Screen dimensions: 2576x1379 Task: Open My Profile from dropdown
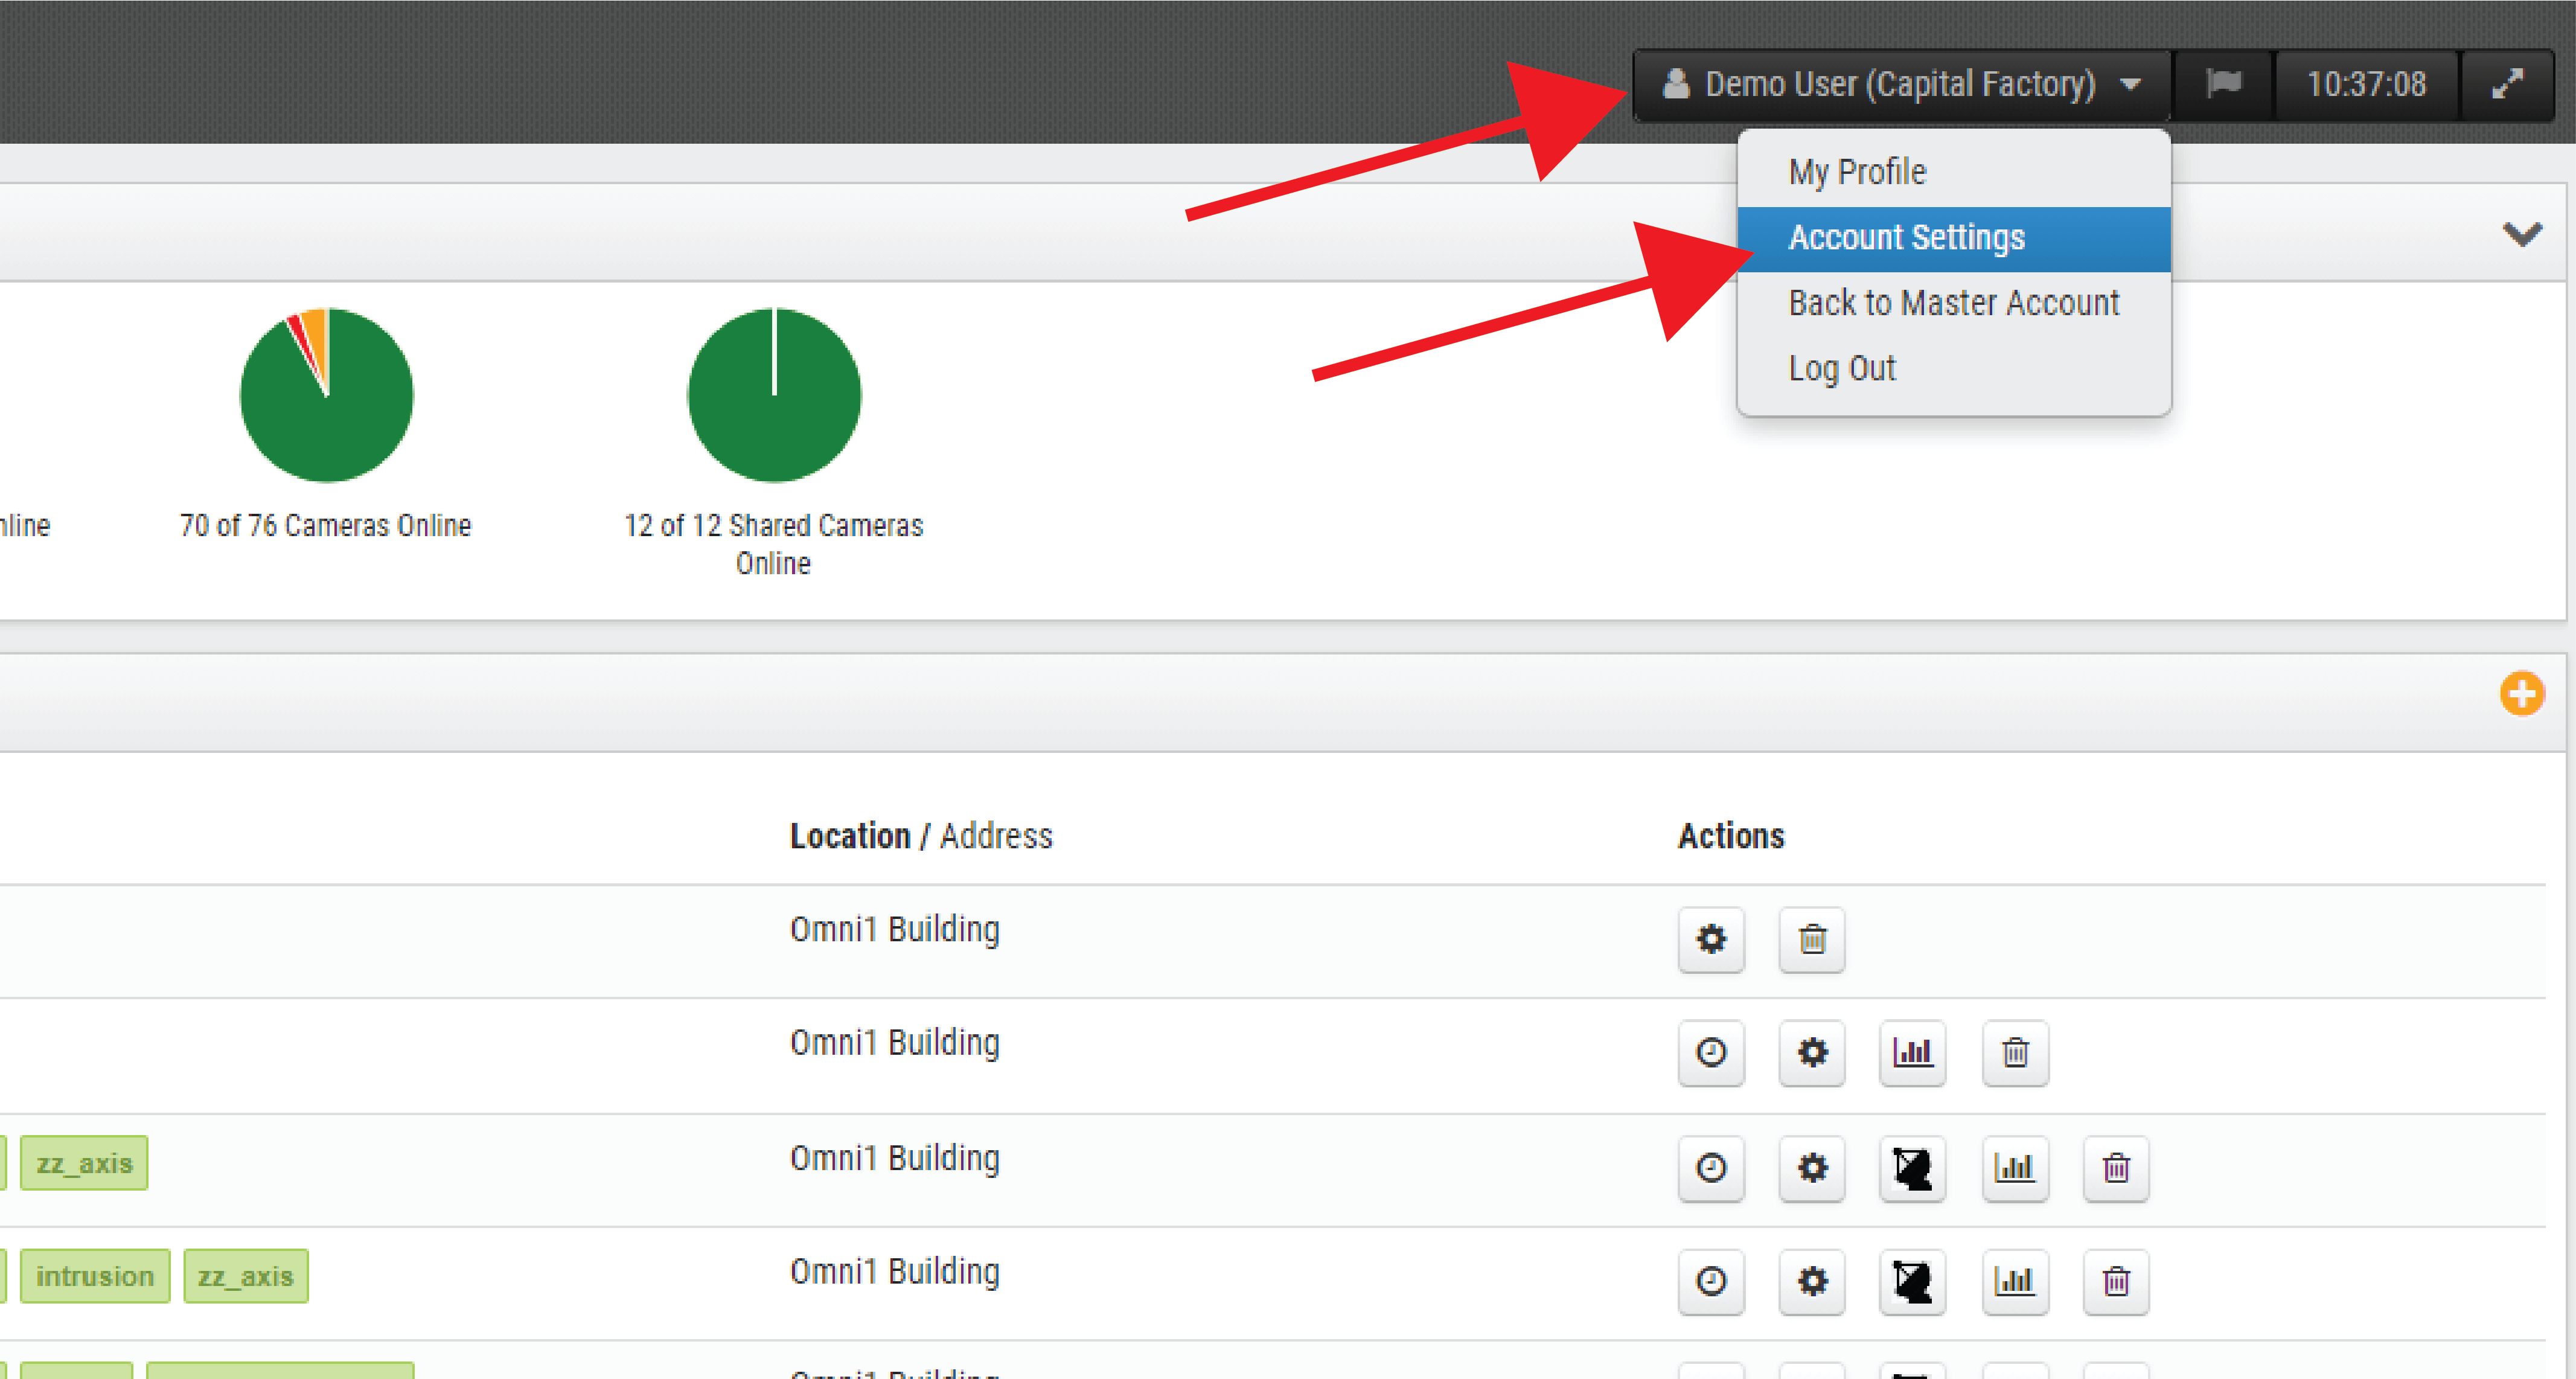coord(1857,172)
